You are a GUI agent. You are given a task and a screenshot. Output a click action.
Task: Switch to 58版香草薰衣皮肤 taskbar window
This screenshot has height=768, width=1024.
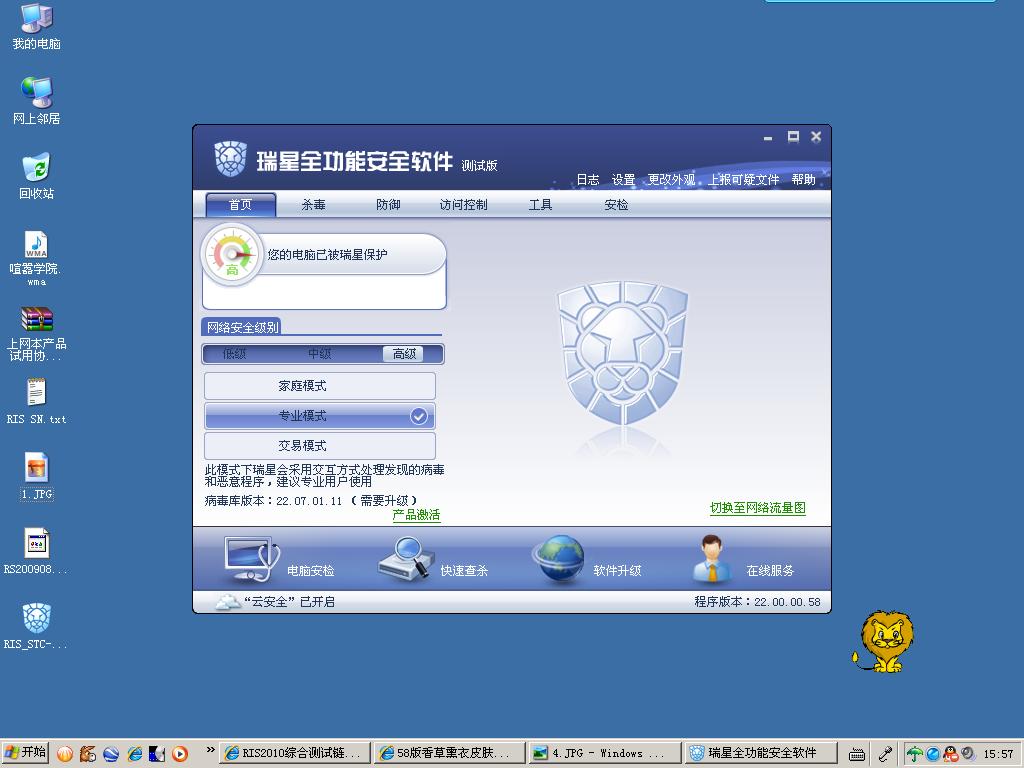pyautogui.click(x=449, y=754)
